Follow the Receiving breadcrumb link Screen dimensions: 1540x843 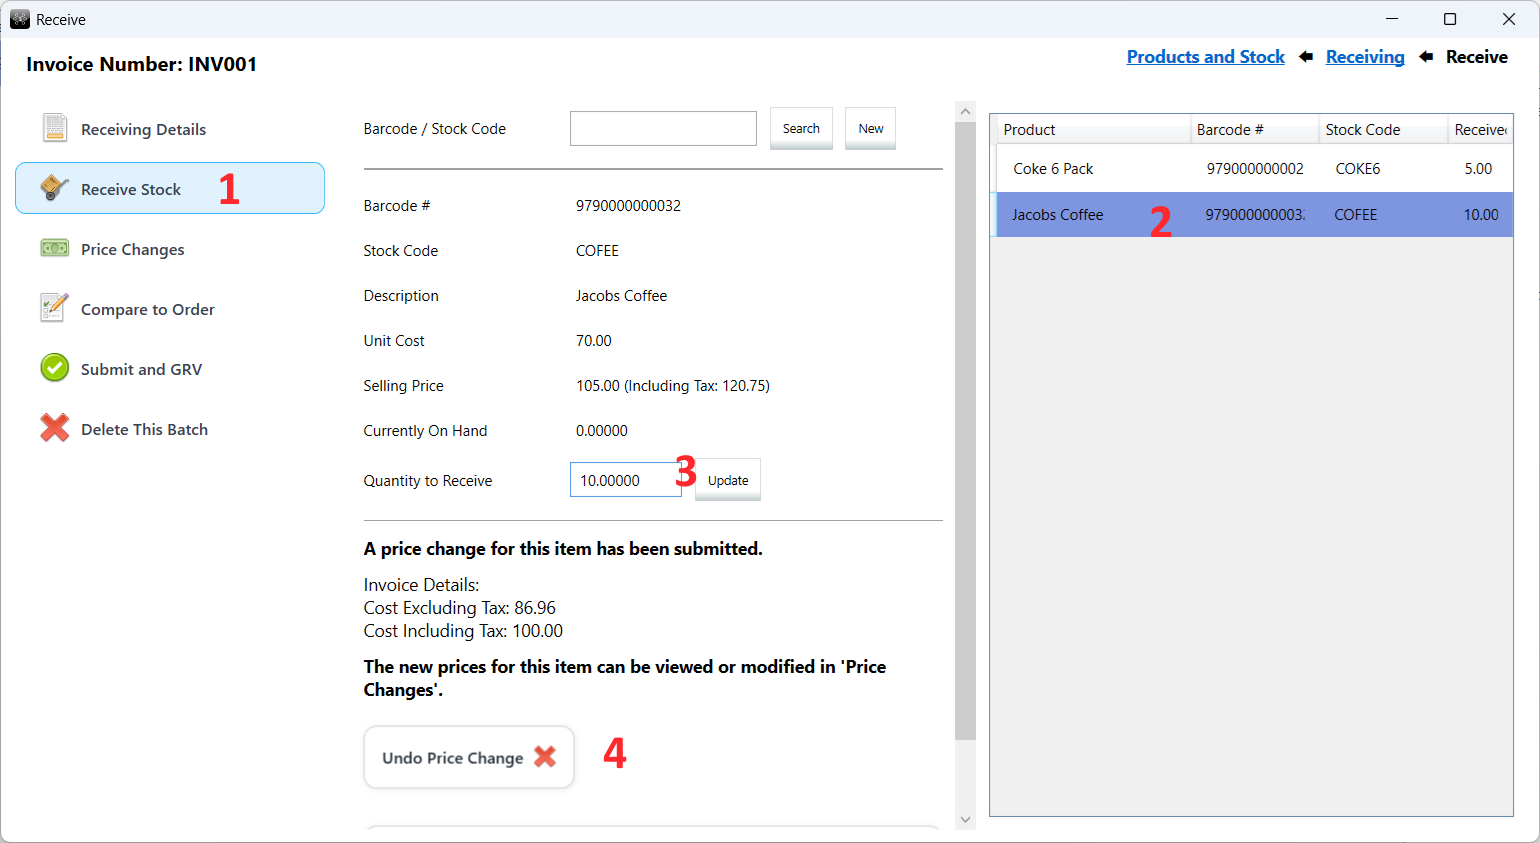pyautogui.click(x=1365, y=57)
